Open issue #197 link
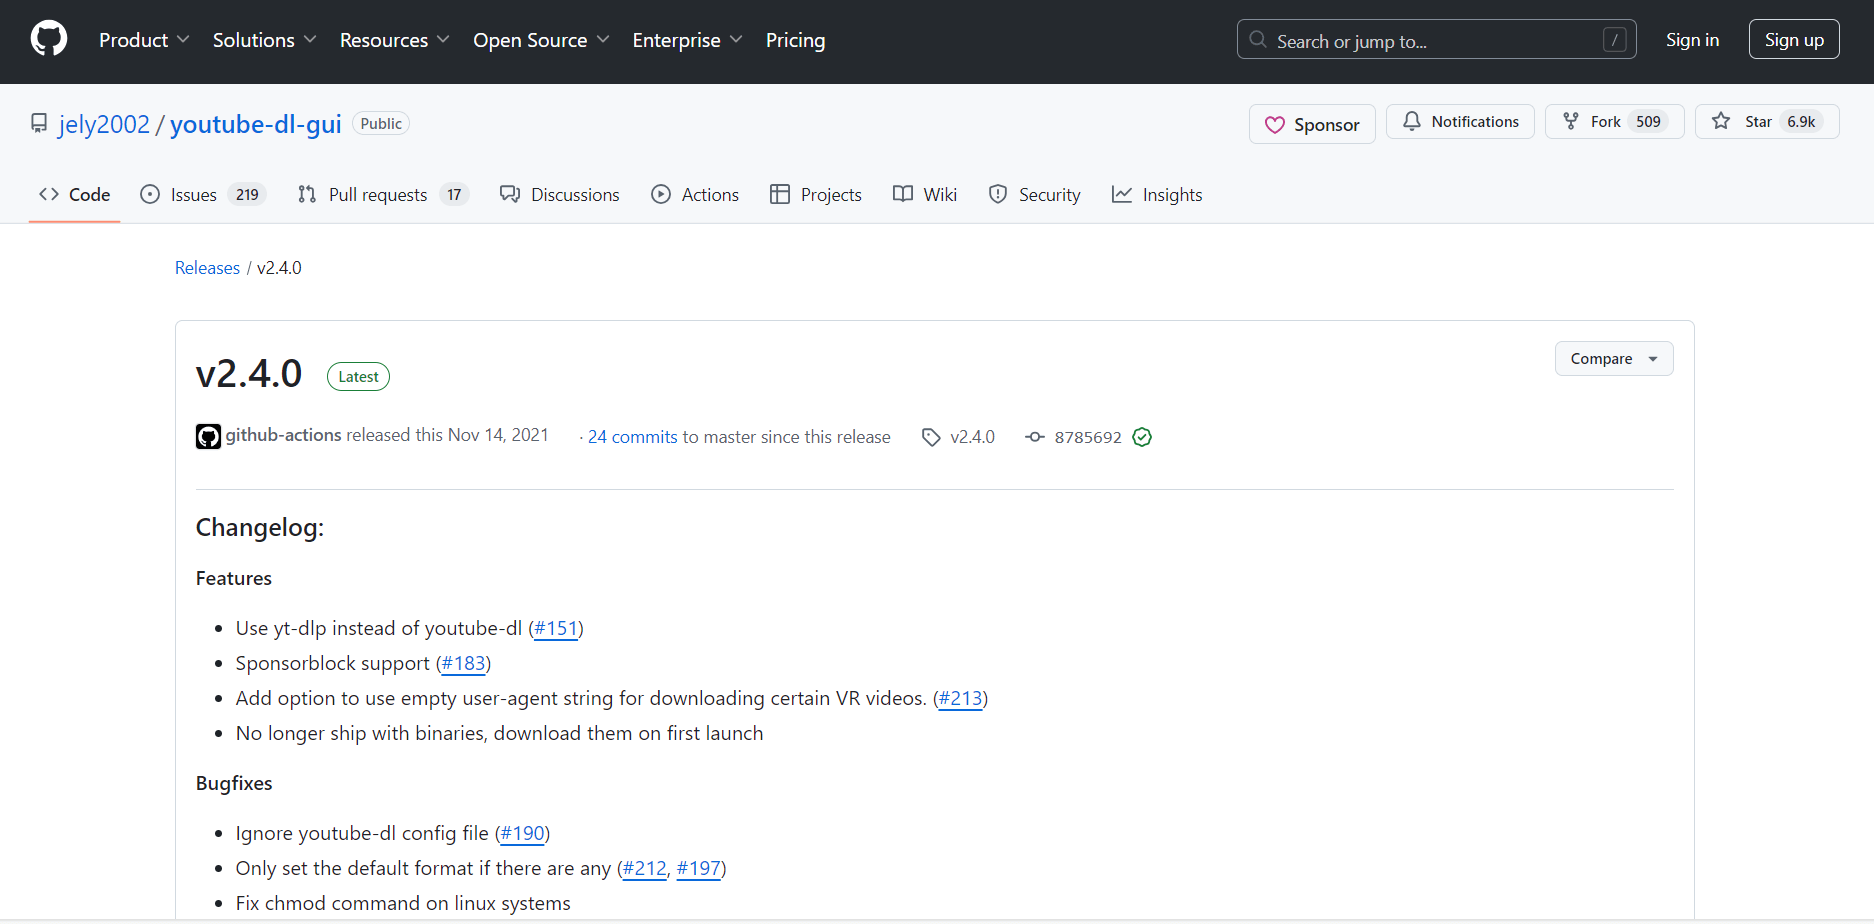This screenshot has height=924, width=1874. 699,868
